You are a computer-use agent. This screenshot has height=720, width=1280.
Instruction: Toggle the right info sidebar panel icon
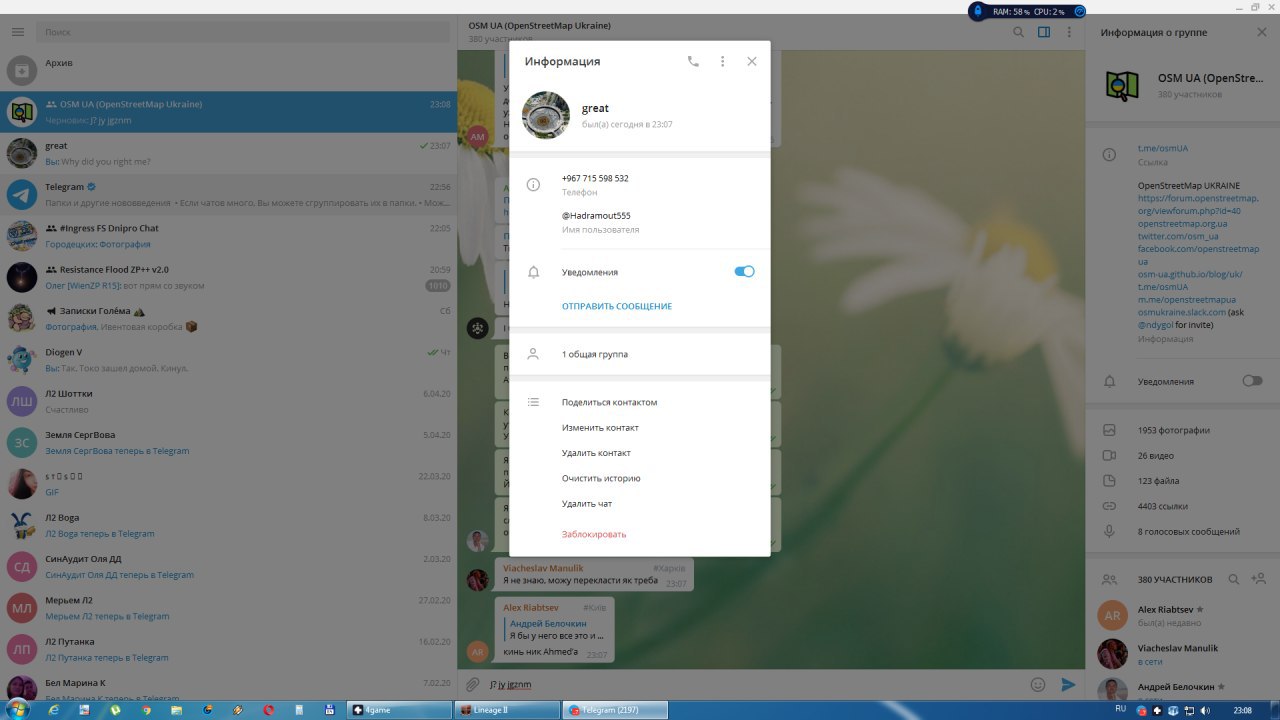click(1044, 32)
